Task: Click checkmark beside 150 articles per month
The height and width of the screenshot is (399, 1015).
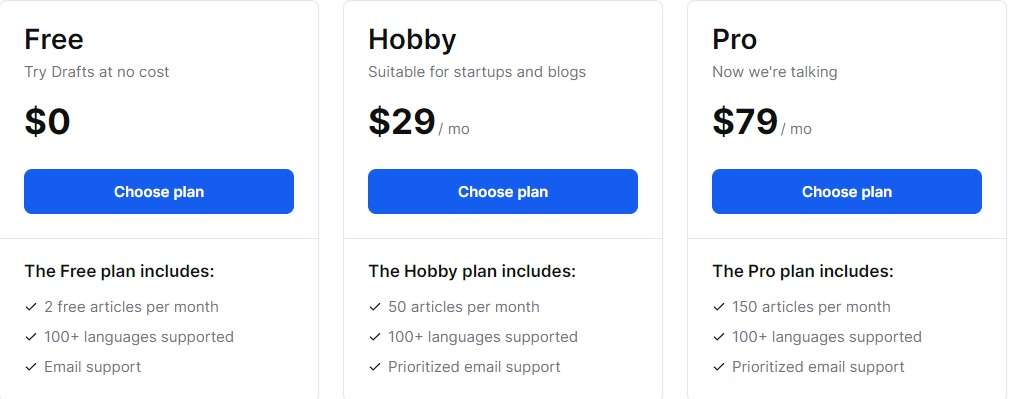Action: coord(718,307)
